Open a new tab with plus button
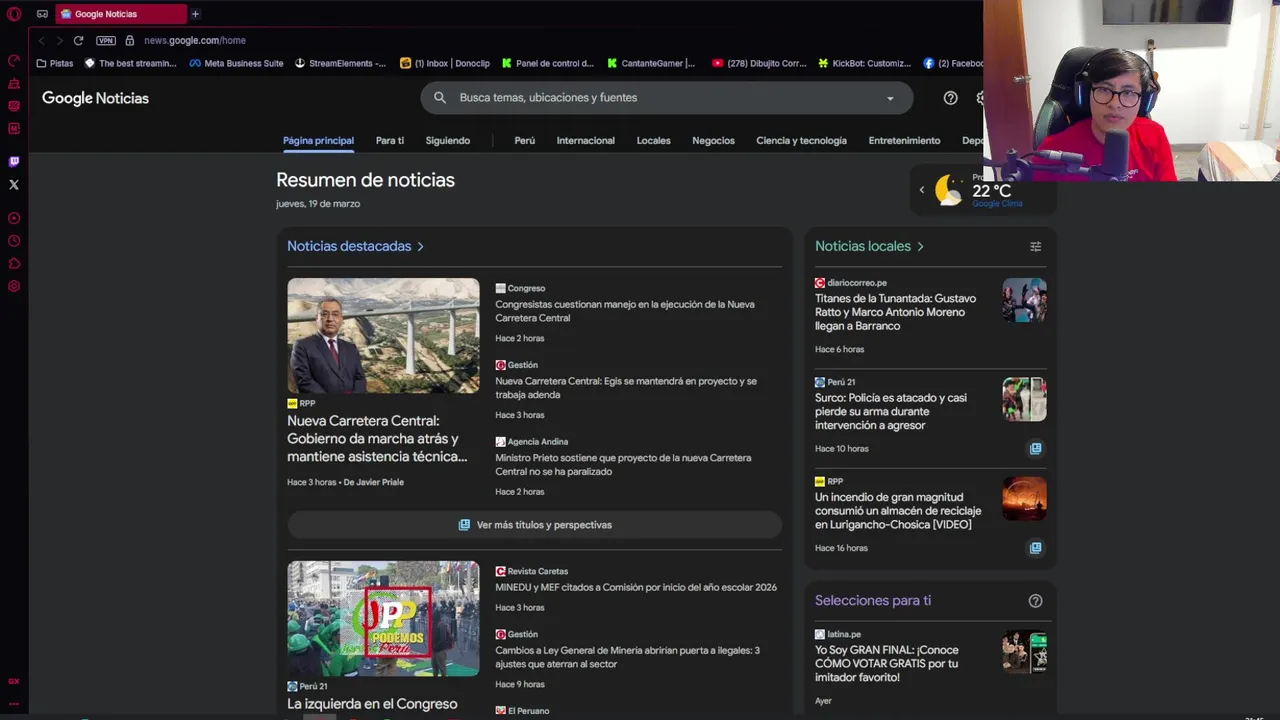 (x=195, y=14)
